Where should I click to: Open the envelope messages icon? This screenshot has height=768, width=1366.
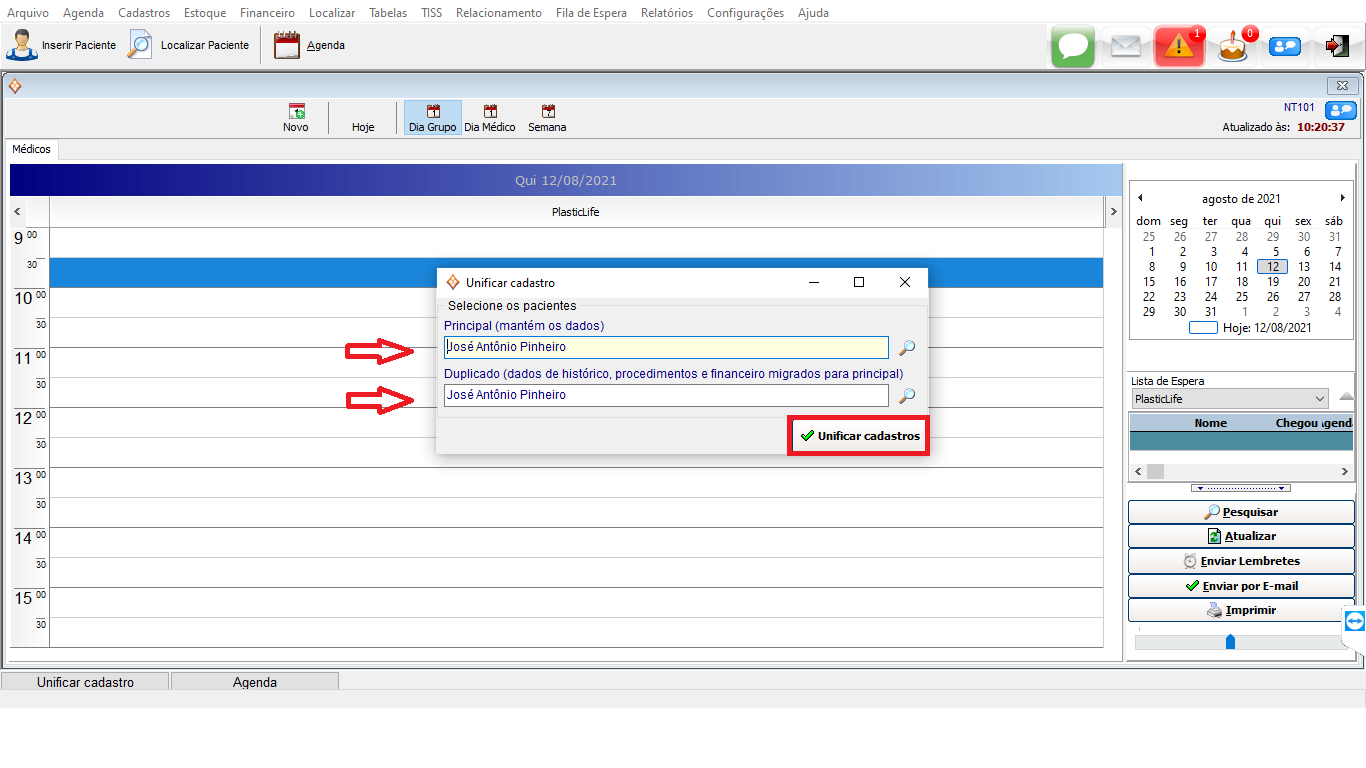point(1125,46)
